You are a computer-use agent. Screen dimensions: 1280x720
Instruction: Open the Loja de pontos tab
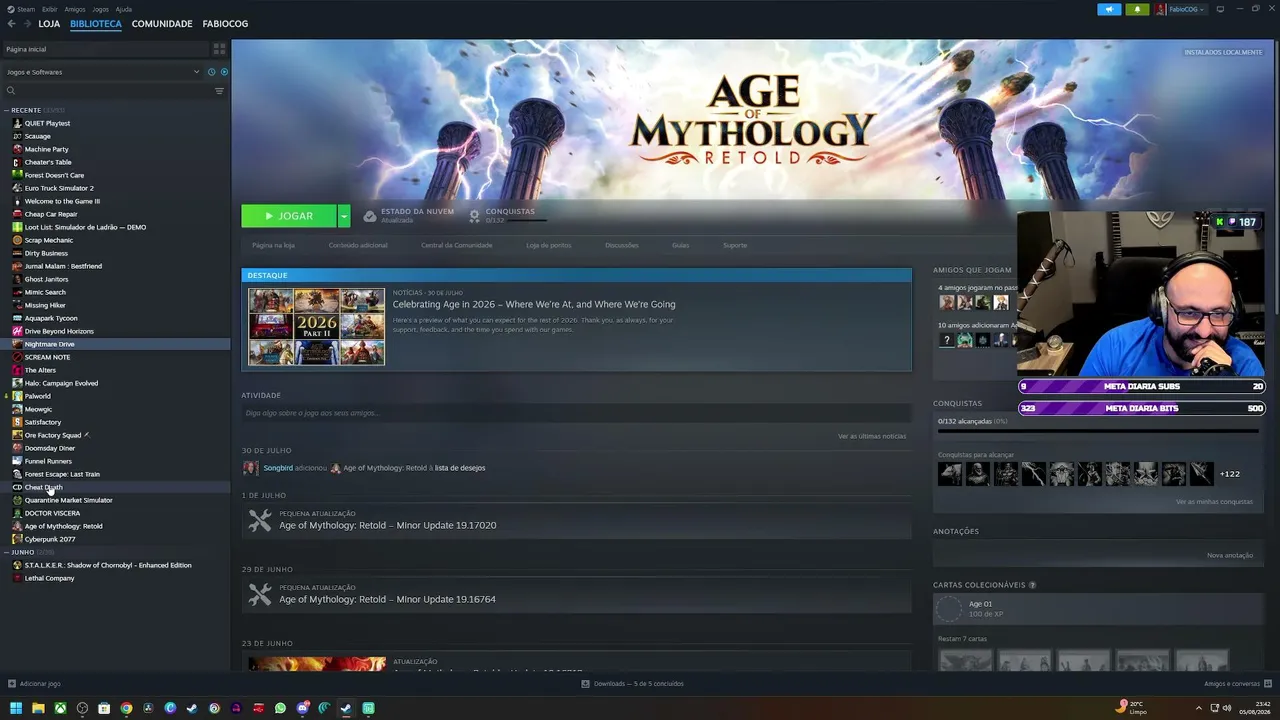pos(549,245)
